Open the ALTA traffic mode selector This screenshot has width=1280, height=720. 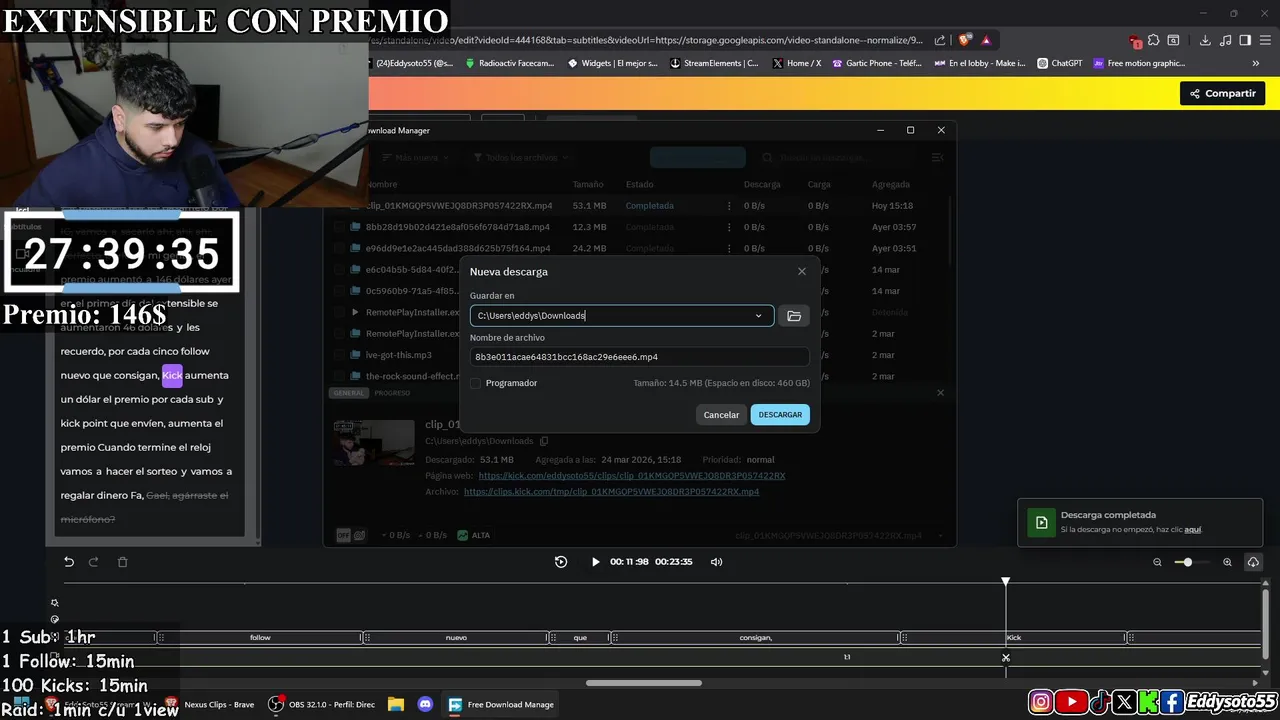474,535
